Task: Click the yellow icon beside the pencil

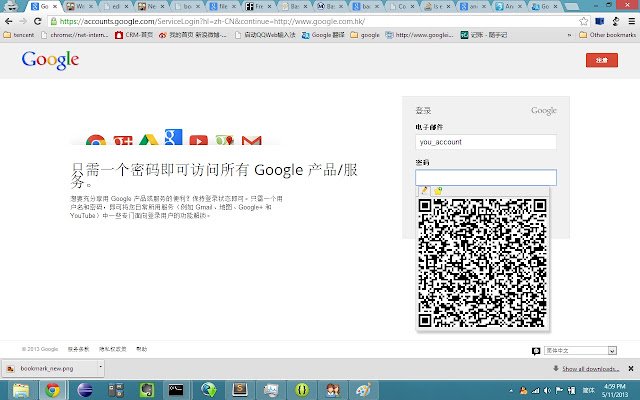Action: (x=438, y=191)
